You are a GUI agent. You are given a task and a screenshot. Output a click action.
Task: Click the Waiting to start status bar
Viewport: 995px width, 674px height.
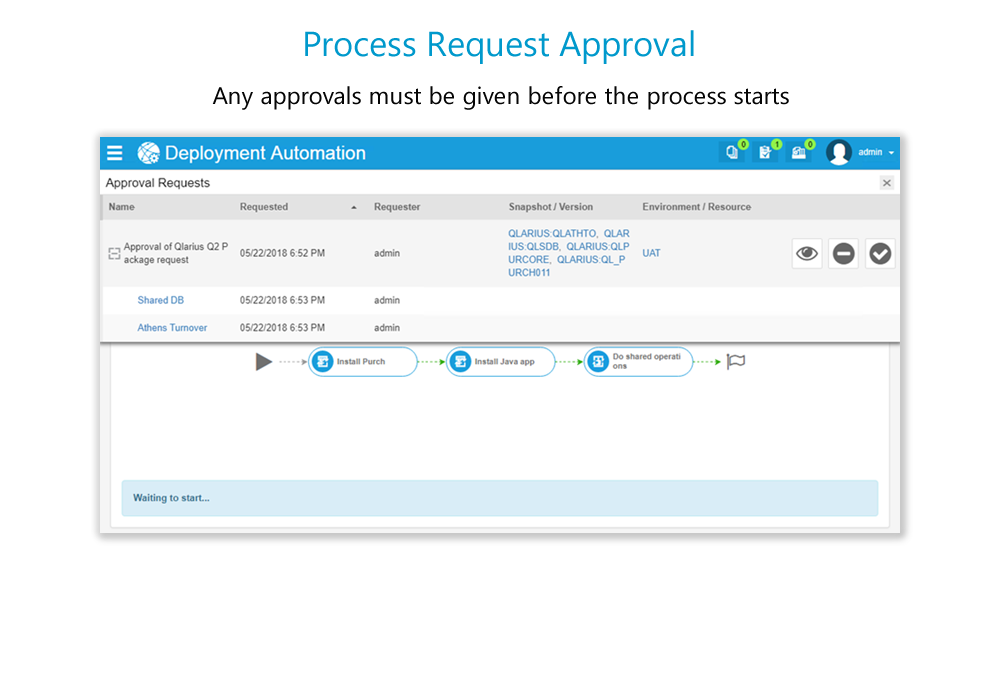click(500, 498)
